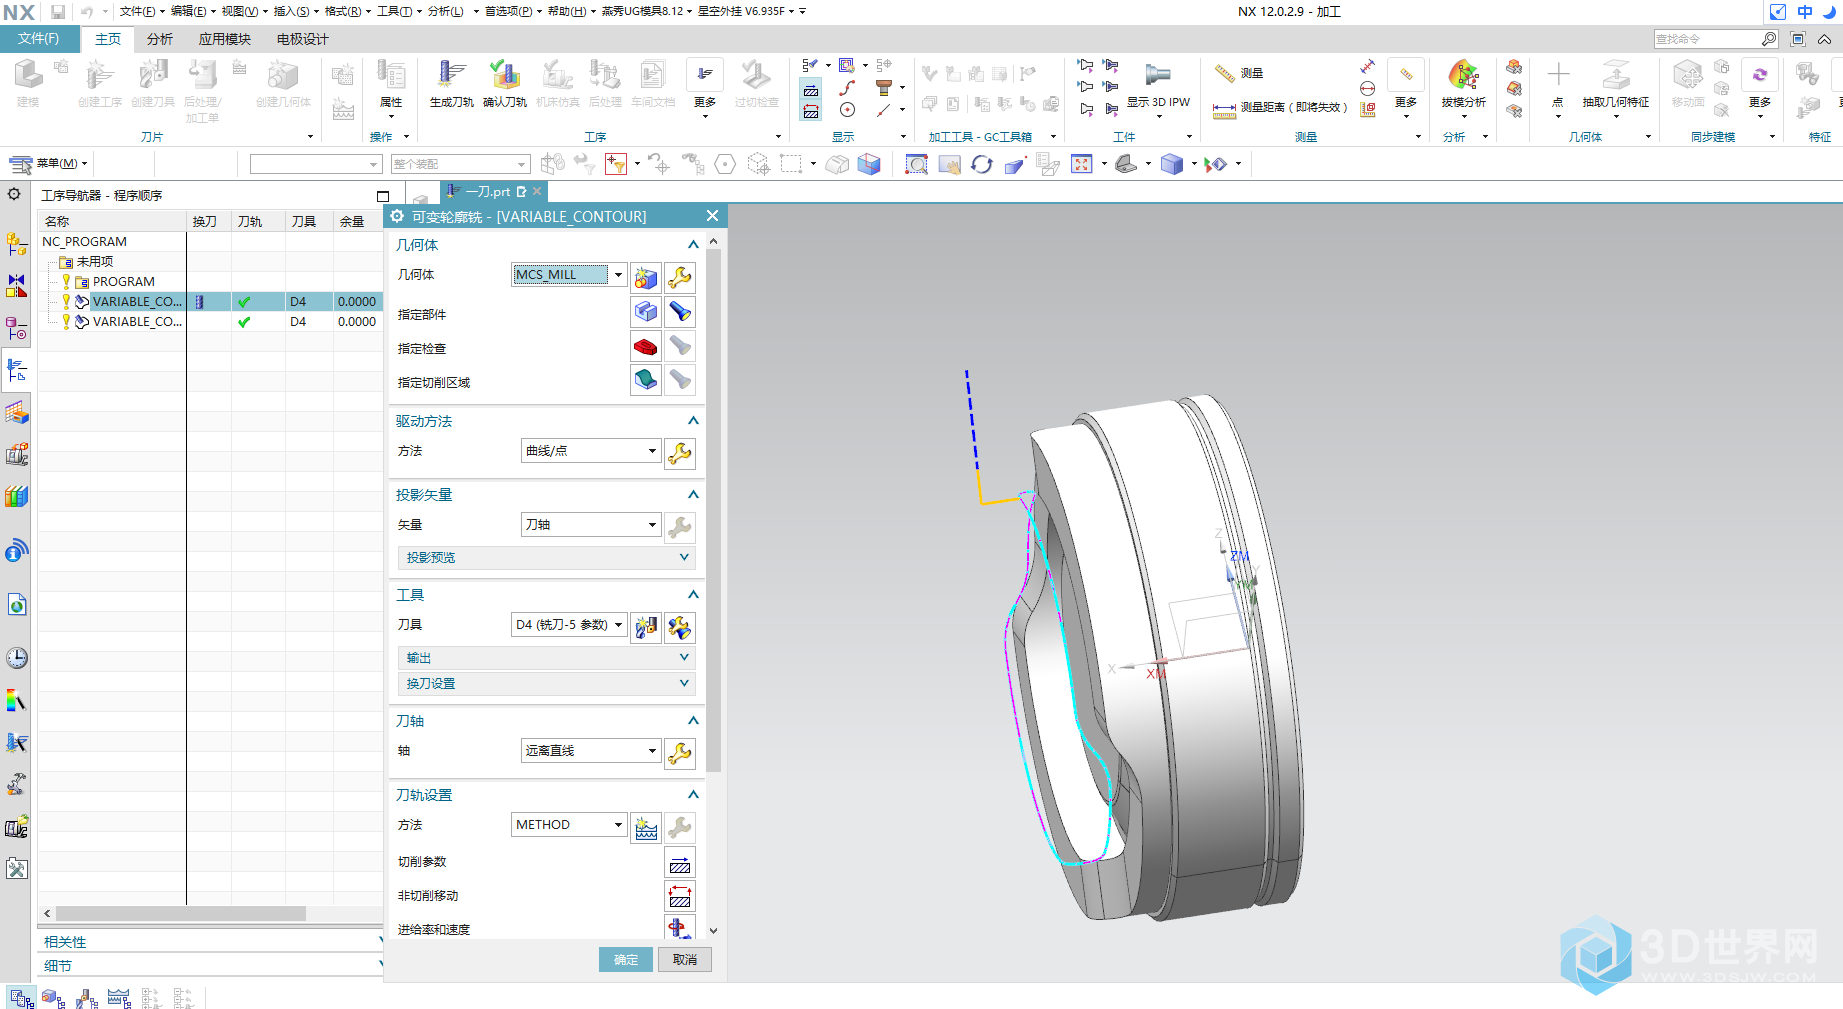Open the Feeds and Speeds (进给率和速度) dialog
The image size is (1843, 1009).
pyautogui.click(x=680, y=928)
